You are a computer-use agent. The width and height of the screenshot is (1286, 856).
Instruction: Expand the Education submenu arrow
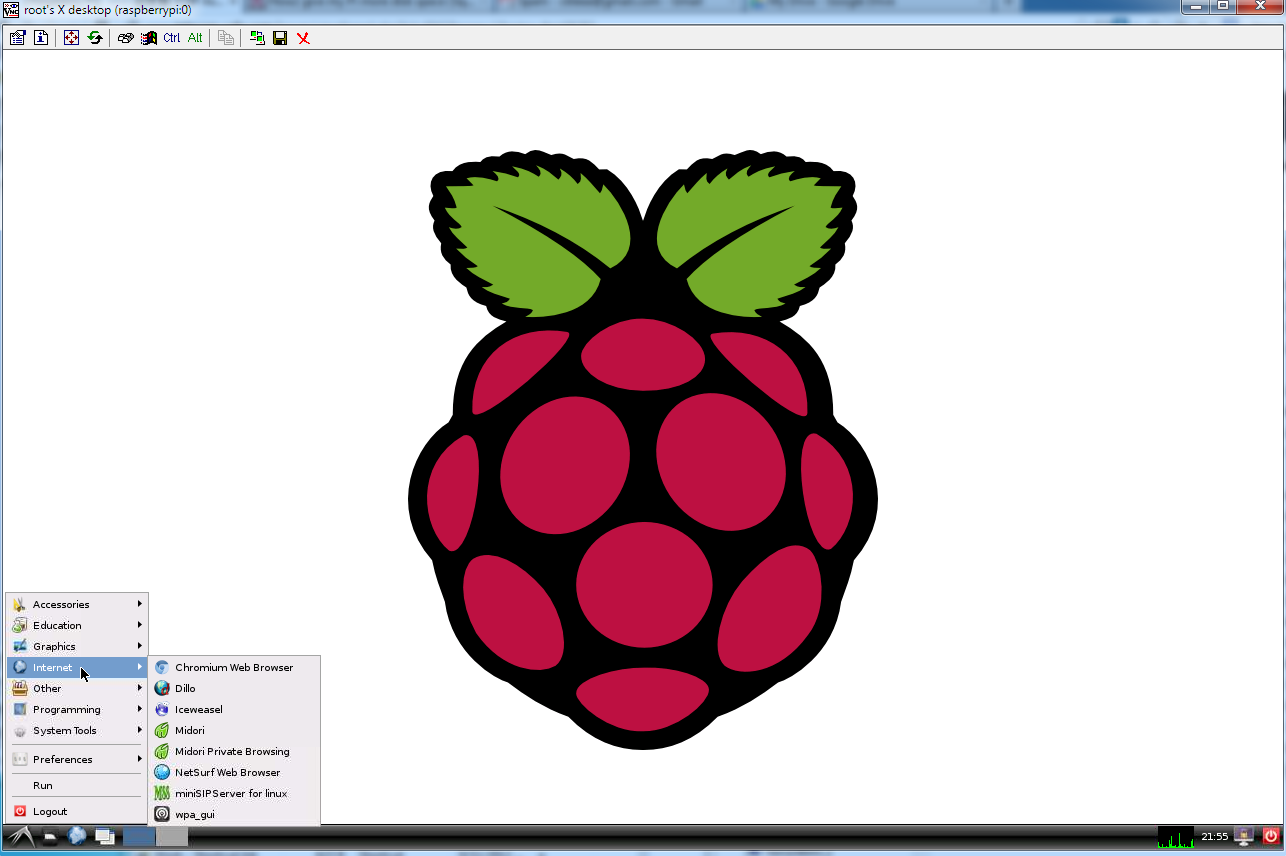pyautogui.click(x=140, y=625)
